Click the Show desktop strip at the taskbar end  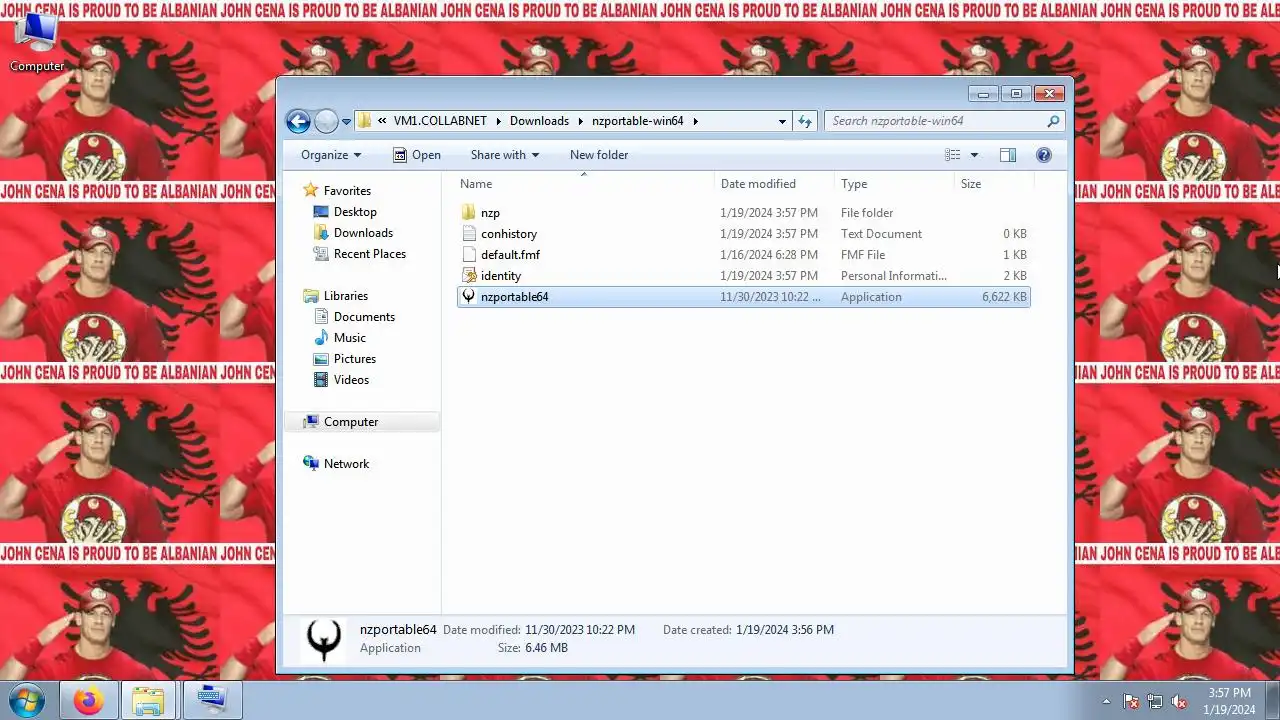[x=1272, y=701]
